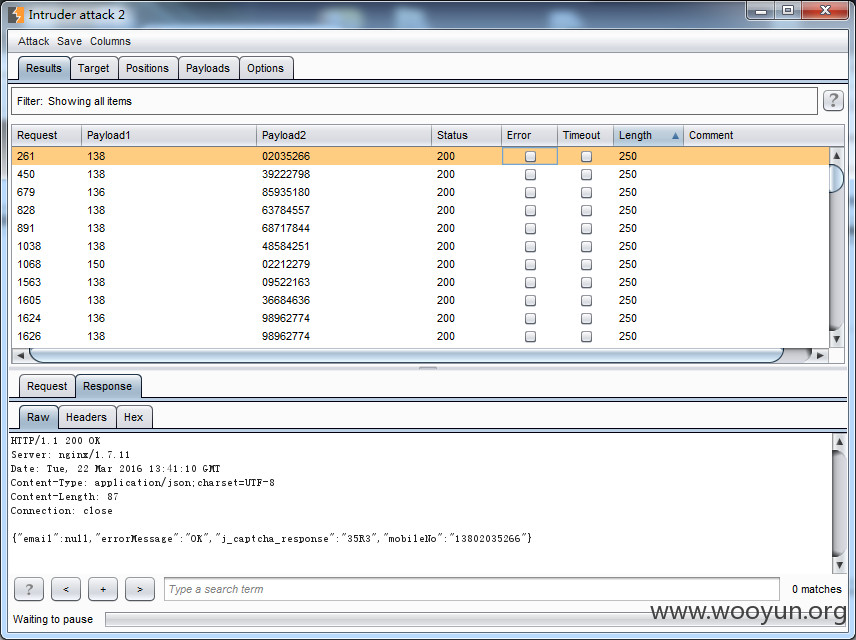The image size is (856, 640).
Task: Sort by Payload1 column header
Action: [x=169, y=135]
